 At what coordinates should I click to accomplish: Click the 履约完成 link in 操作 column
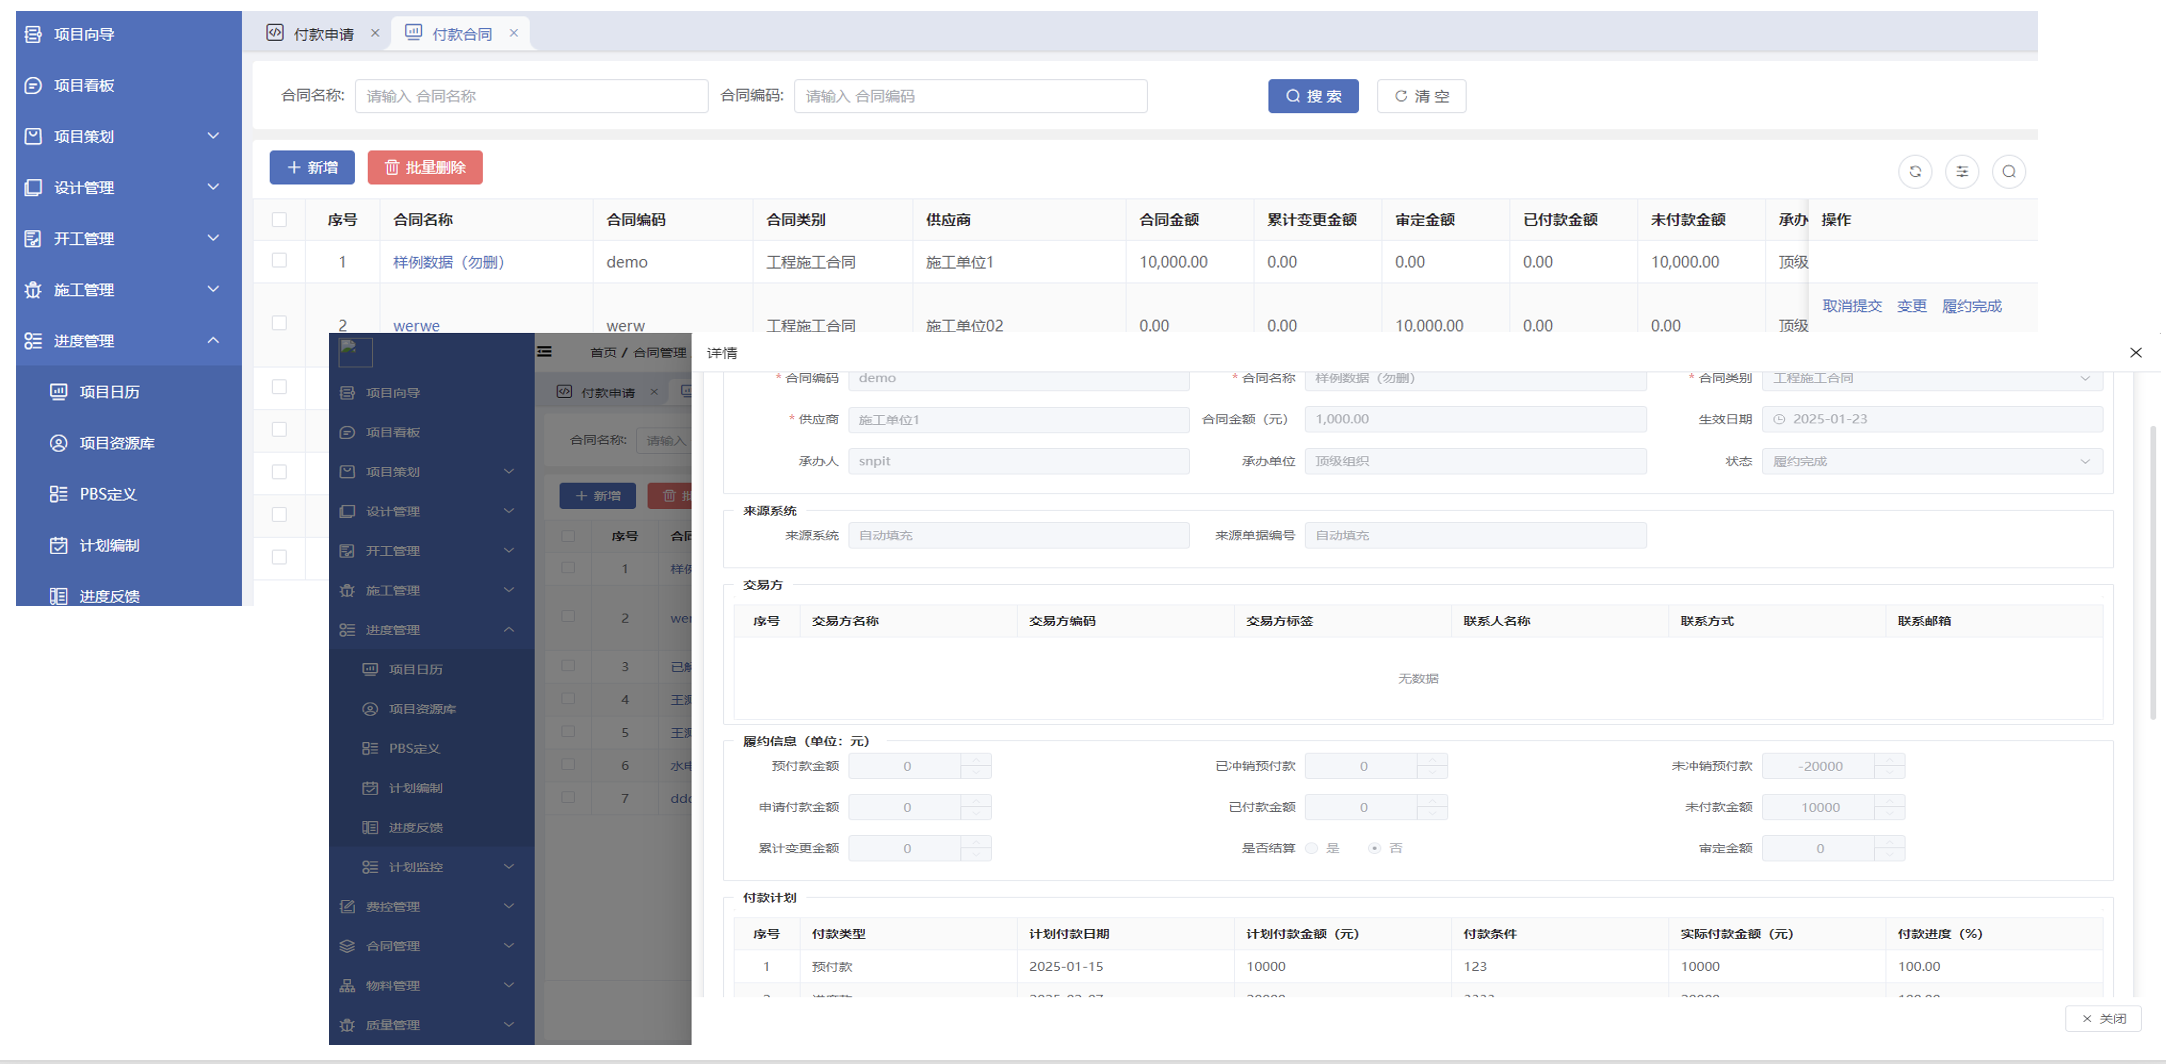coord(1971,306)
